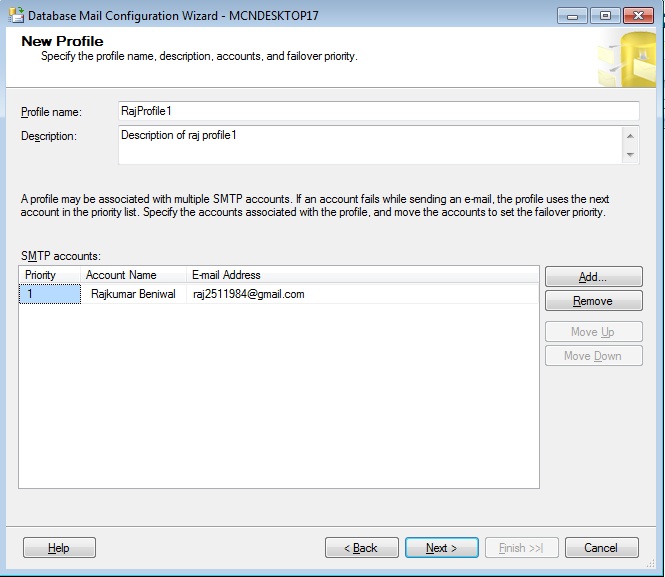665x577 pixels.
Task: Select the Rajkumar Beniwal account name
Action: pos(133,294)
